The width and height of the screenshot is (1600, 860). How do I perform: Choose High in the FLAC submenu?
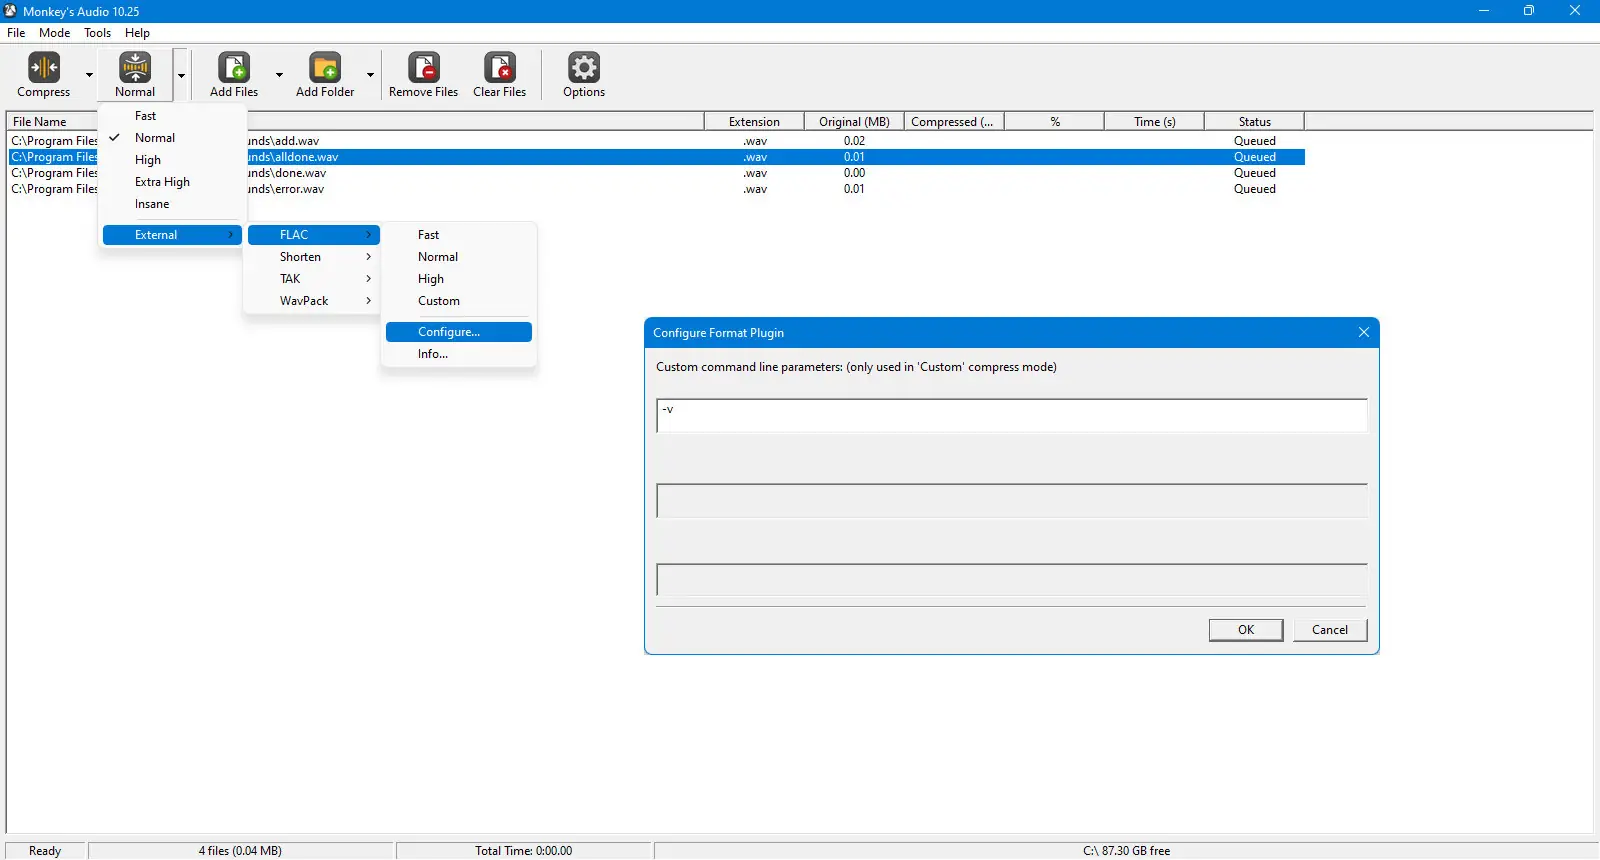(x=459, y=279)
